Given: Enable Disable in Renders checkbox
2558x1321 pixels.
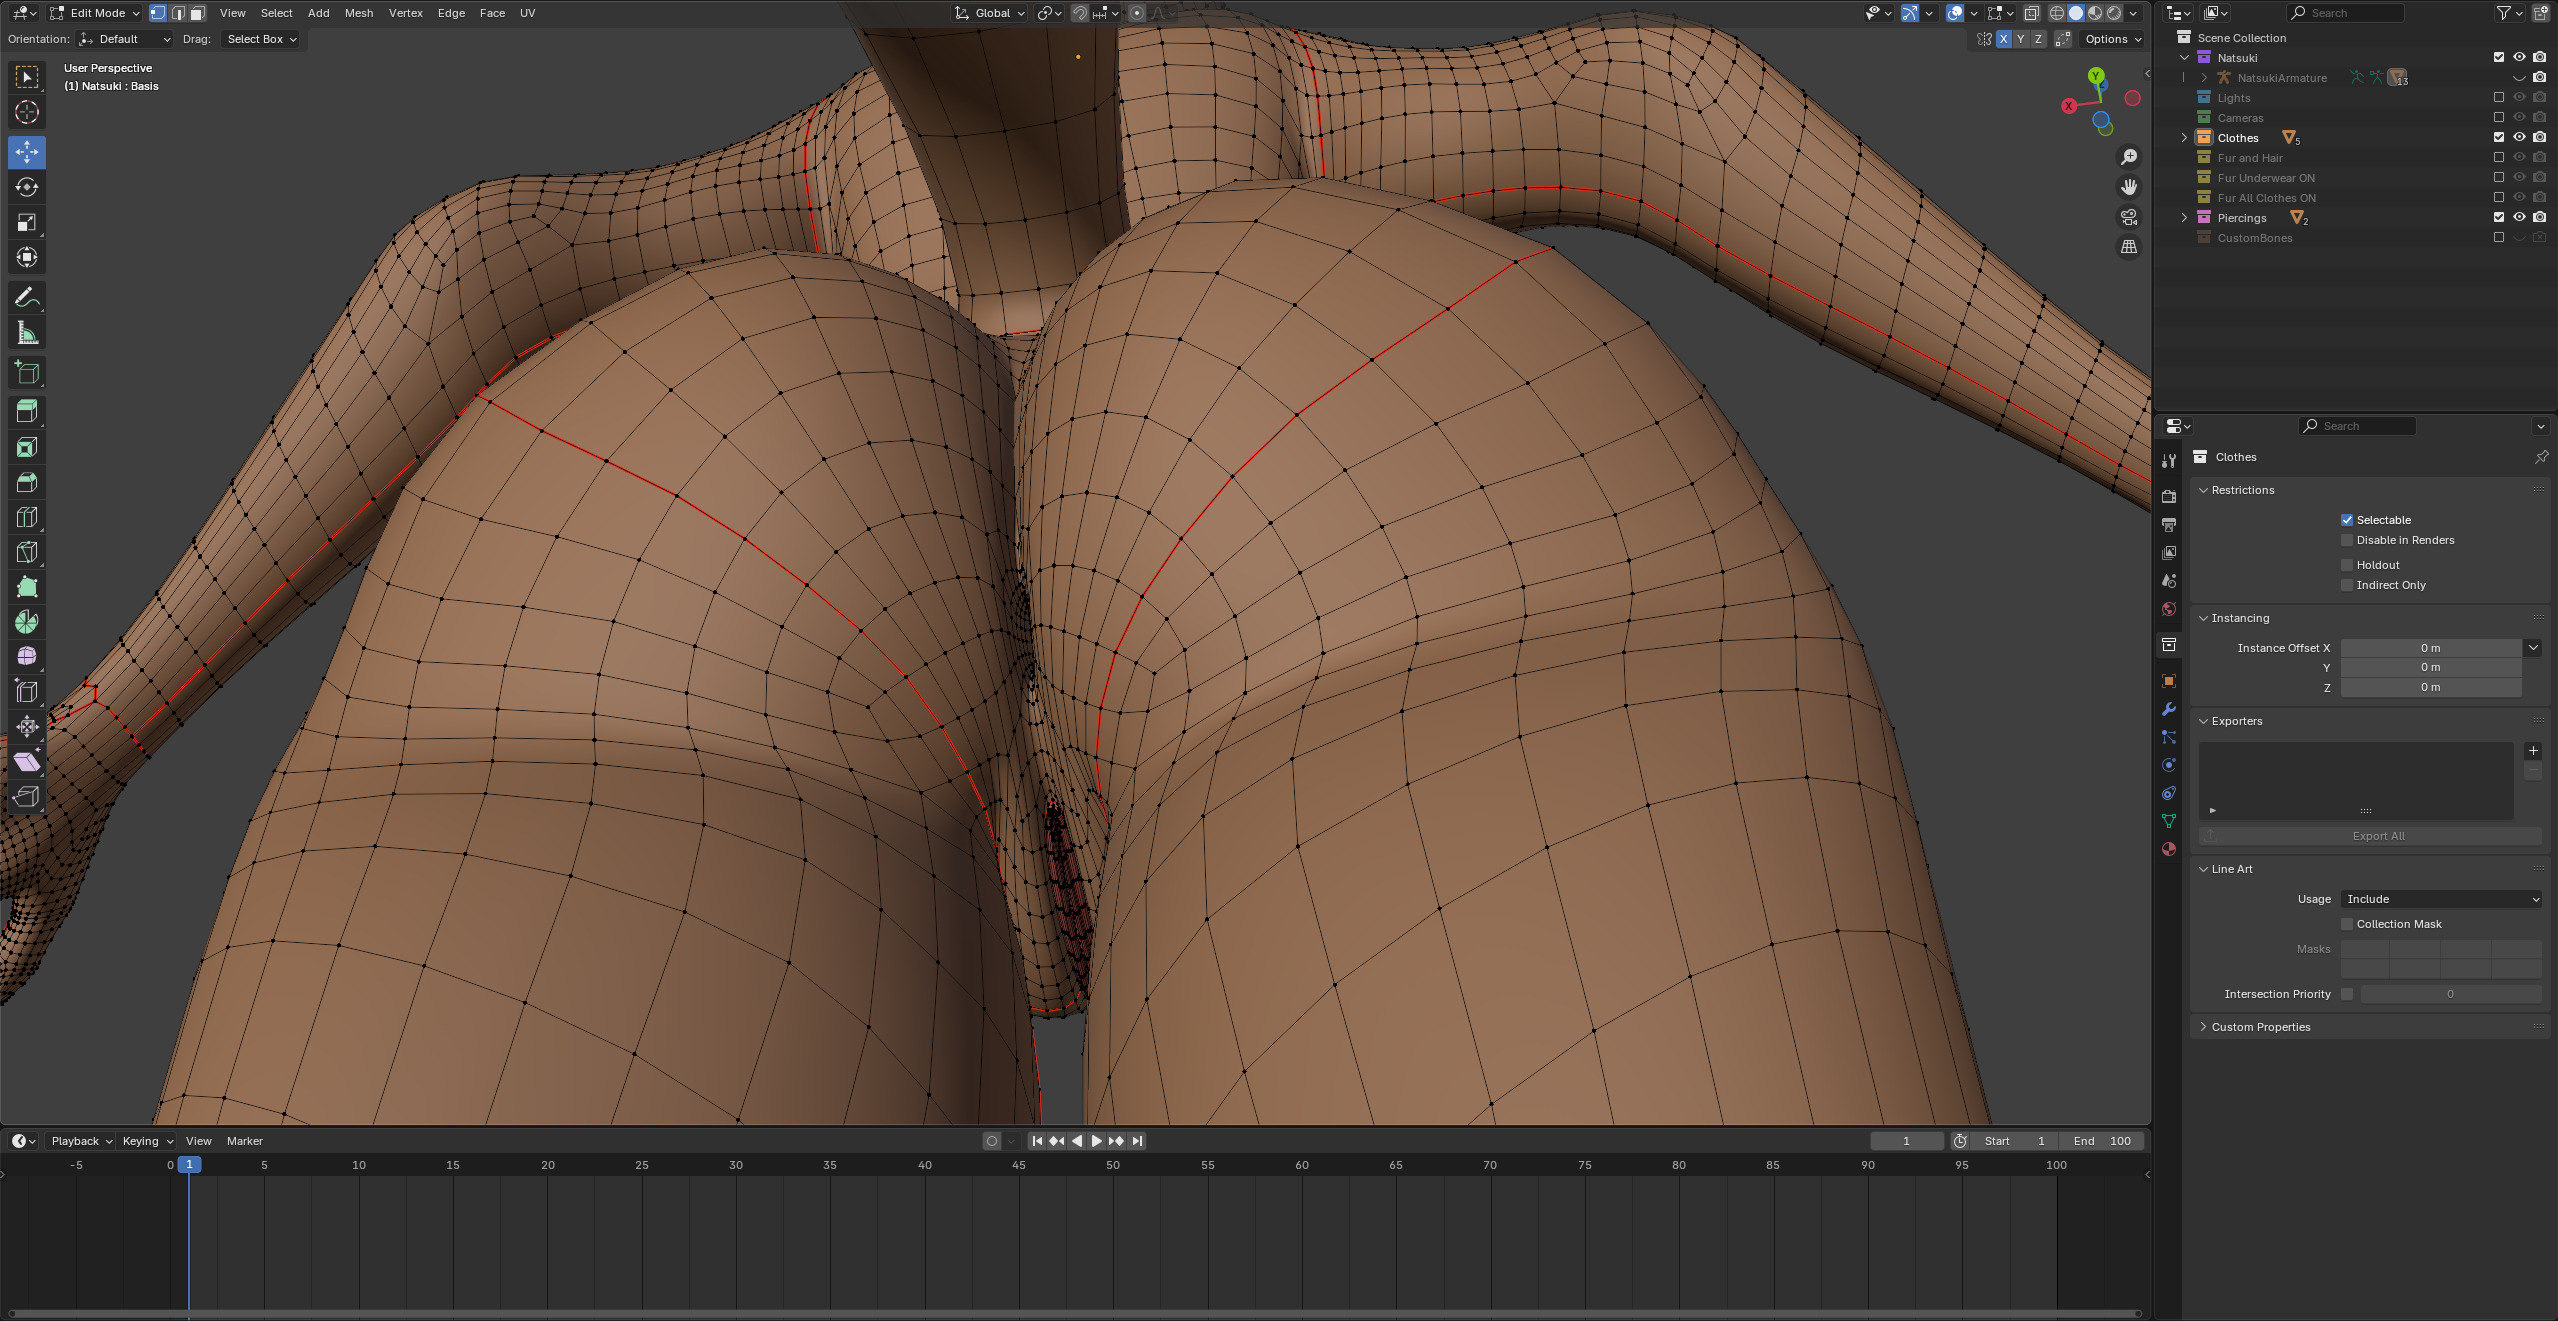Looking at the screenshot, I should tap(2346, 540).
